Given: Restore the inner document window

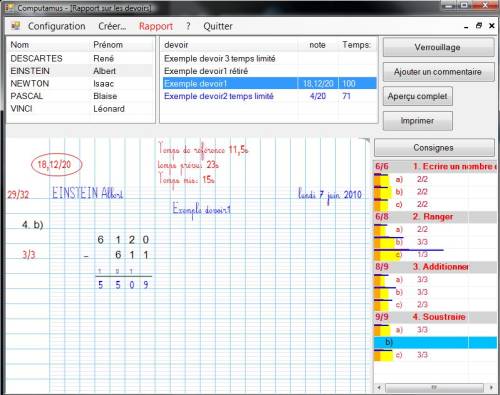Looking at the screenshot, I should [x=479, y=26].
